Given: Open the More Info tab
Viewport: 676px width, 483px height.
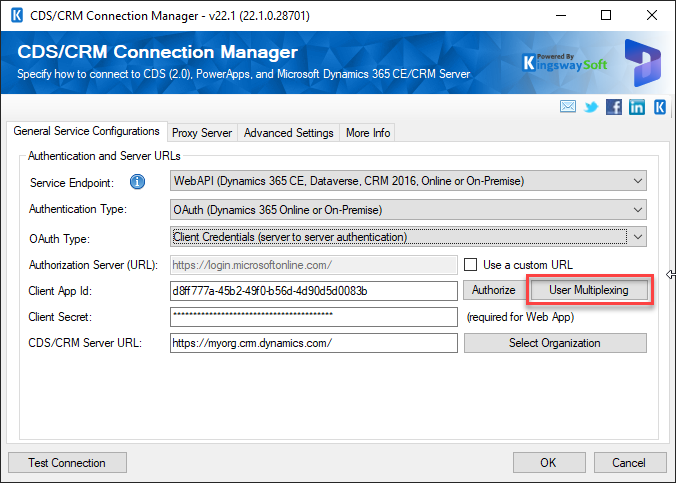Looking at the screenshot, I should (368, 133).
